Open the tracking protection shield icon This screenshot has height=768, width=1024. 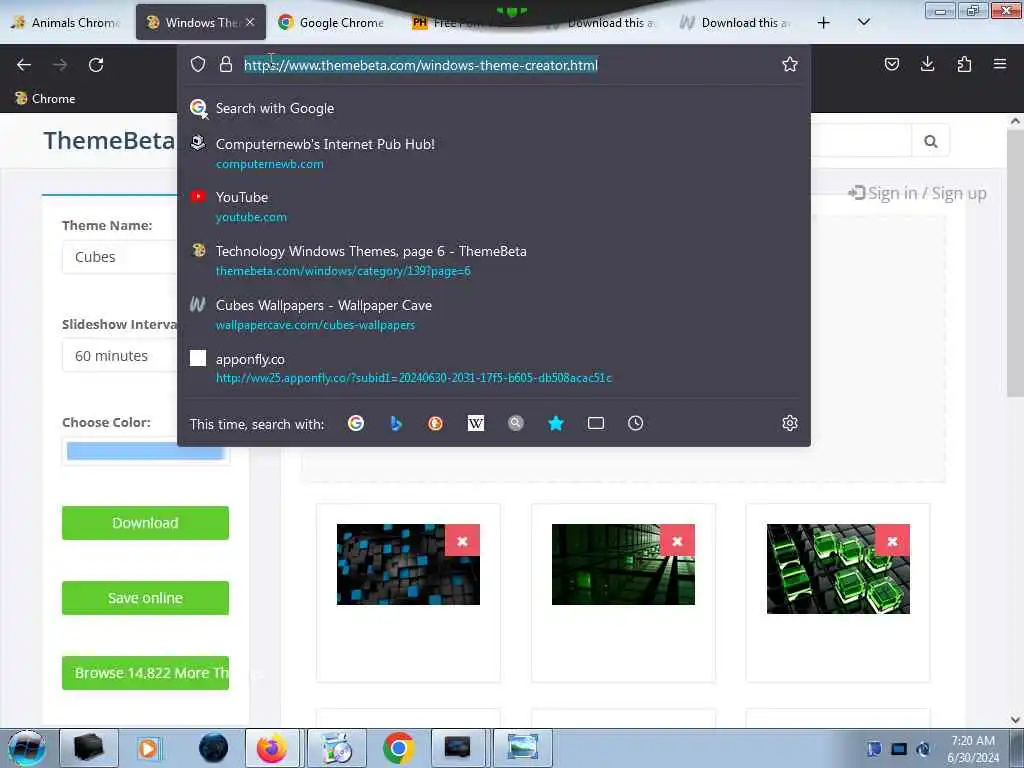(x=198, y=64)
